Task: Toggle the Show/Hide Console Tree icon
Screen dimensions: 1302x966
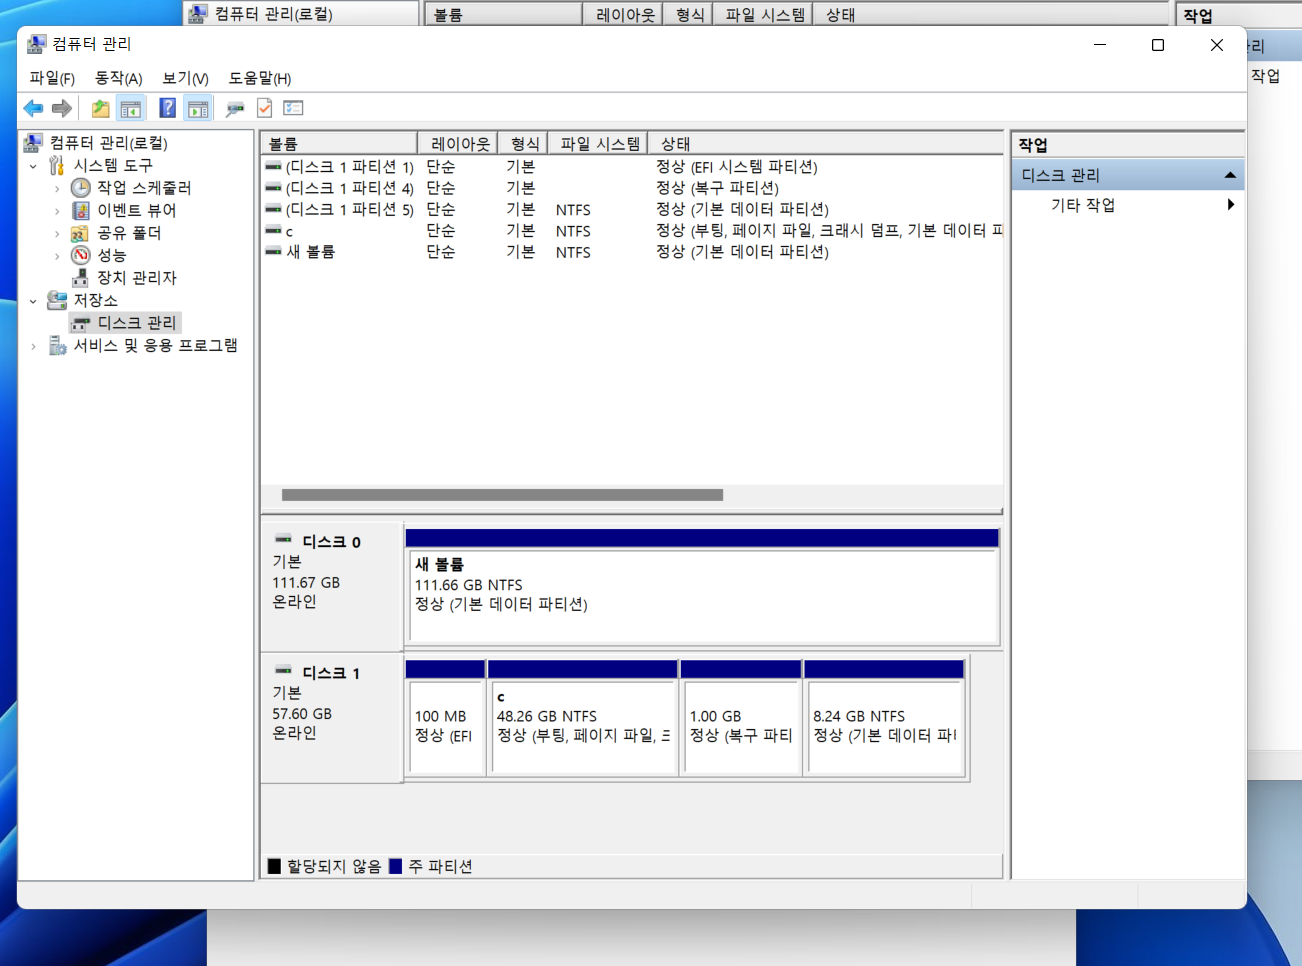Action: tap(131, 108)
